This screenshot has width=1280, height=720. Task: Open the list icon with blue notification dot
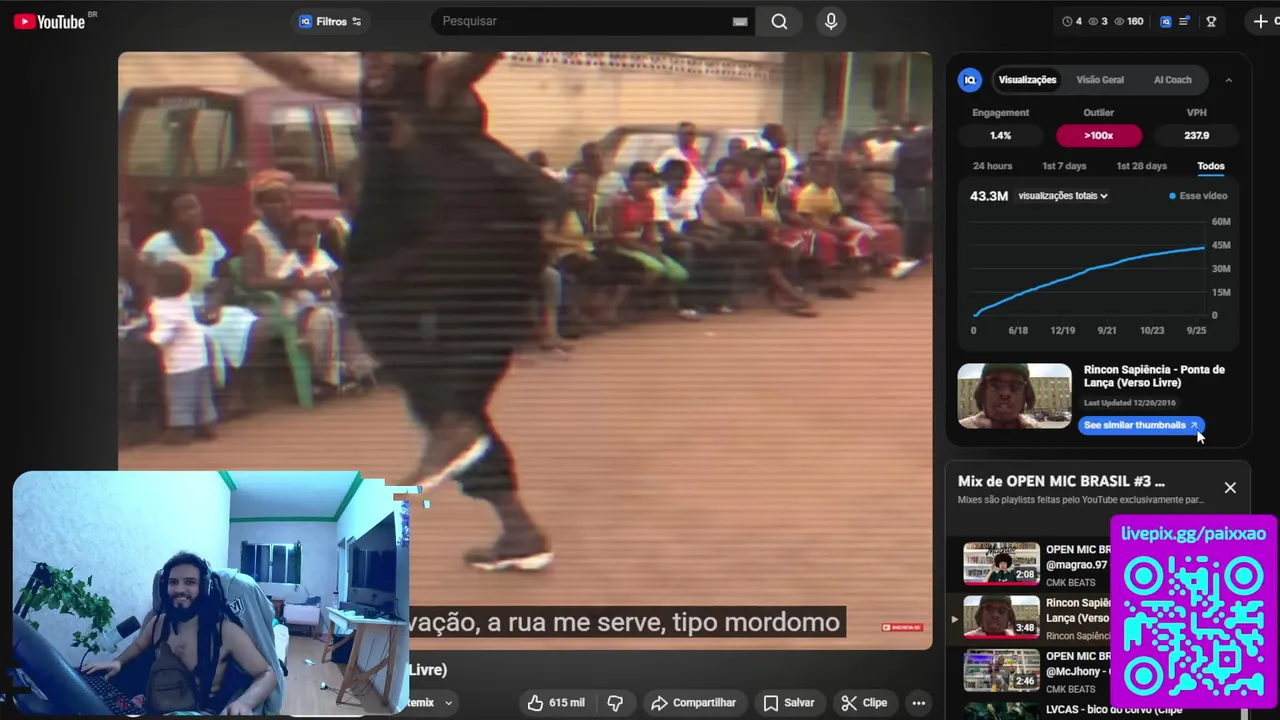click(1185, 21)
